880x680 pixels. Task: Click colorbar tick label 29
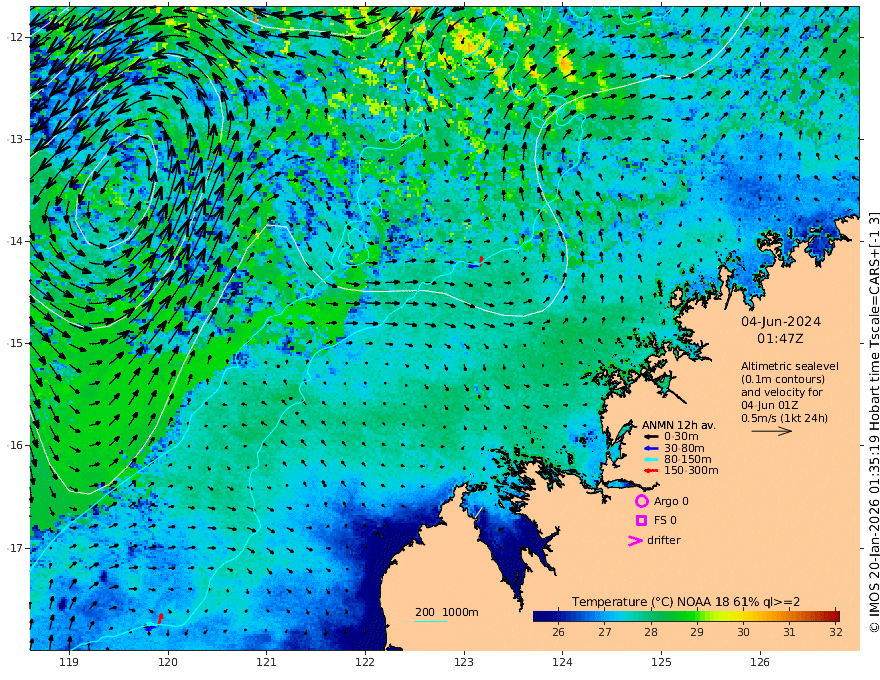coord(697,632)
